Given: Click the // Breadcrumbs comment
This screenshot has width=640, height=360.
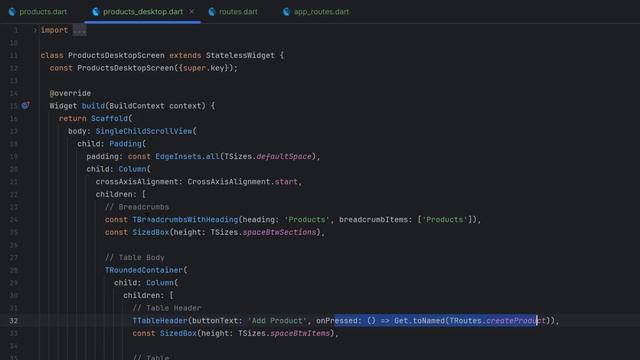Looking at the screenshot, I should [x=137, y=207].
